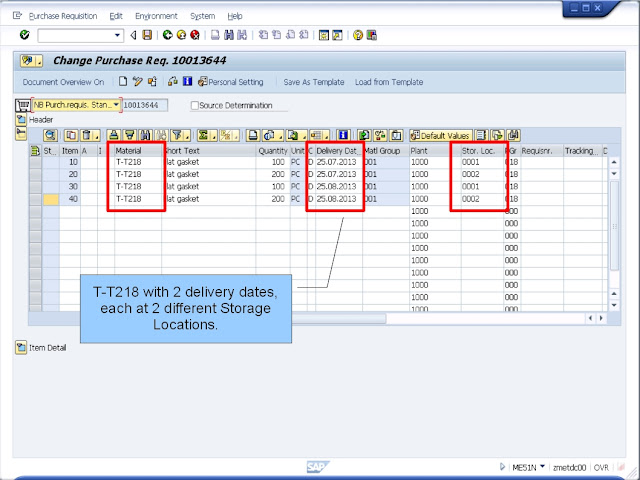Viewport: 640px width, 480px height.
Task: Click the status bar expand triangle
Action: click(502, 467)
